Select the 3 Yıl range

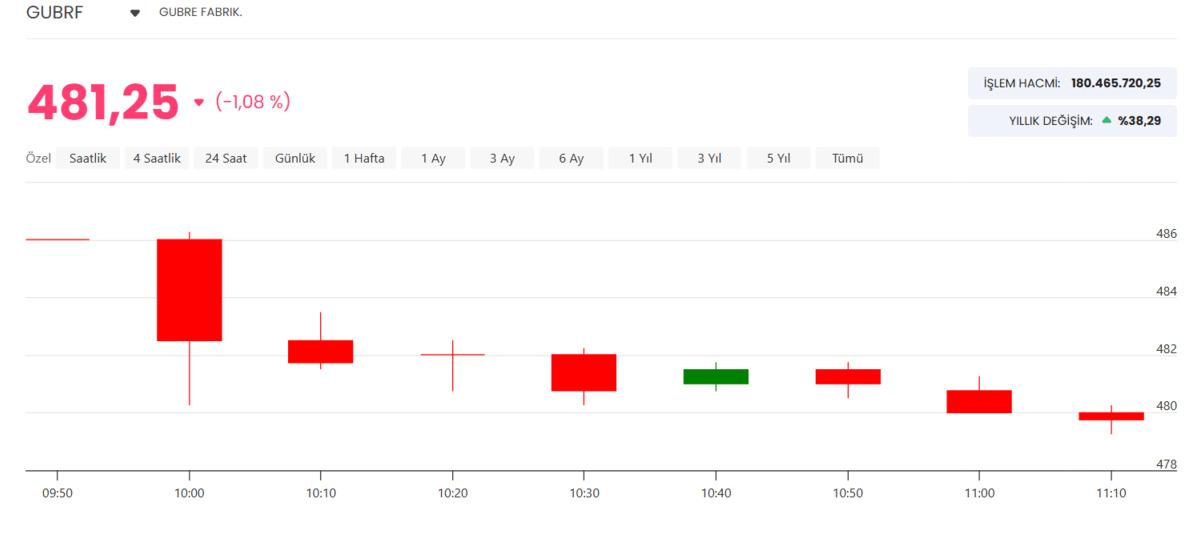click(709, 158)
